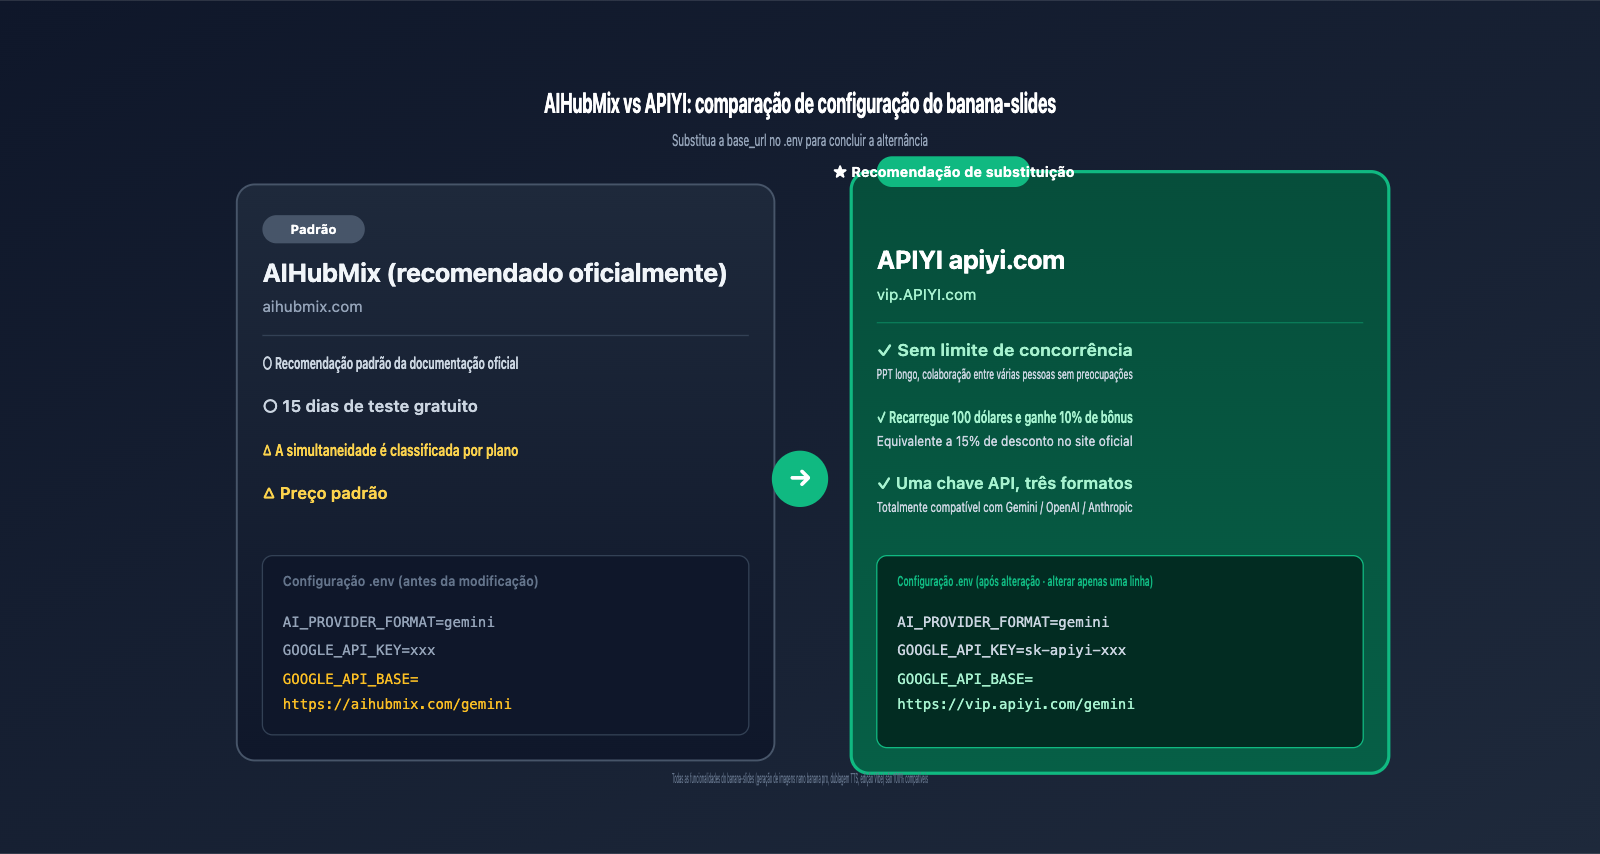This screenshot has height=854, width=1600.
Task: Click the APIYI apiyi.com heading
Action: (971, 260)
